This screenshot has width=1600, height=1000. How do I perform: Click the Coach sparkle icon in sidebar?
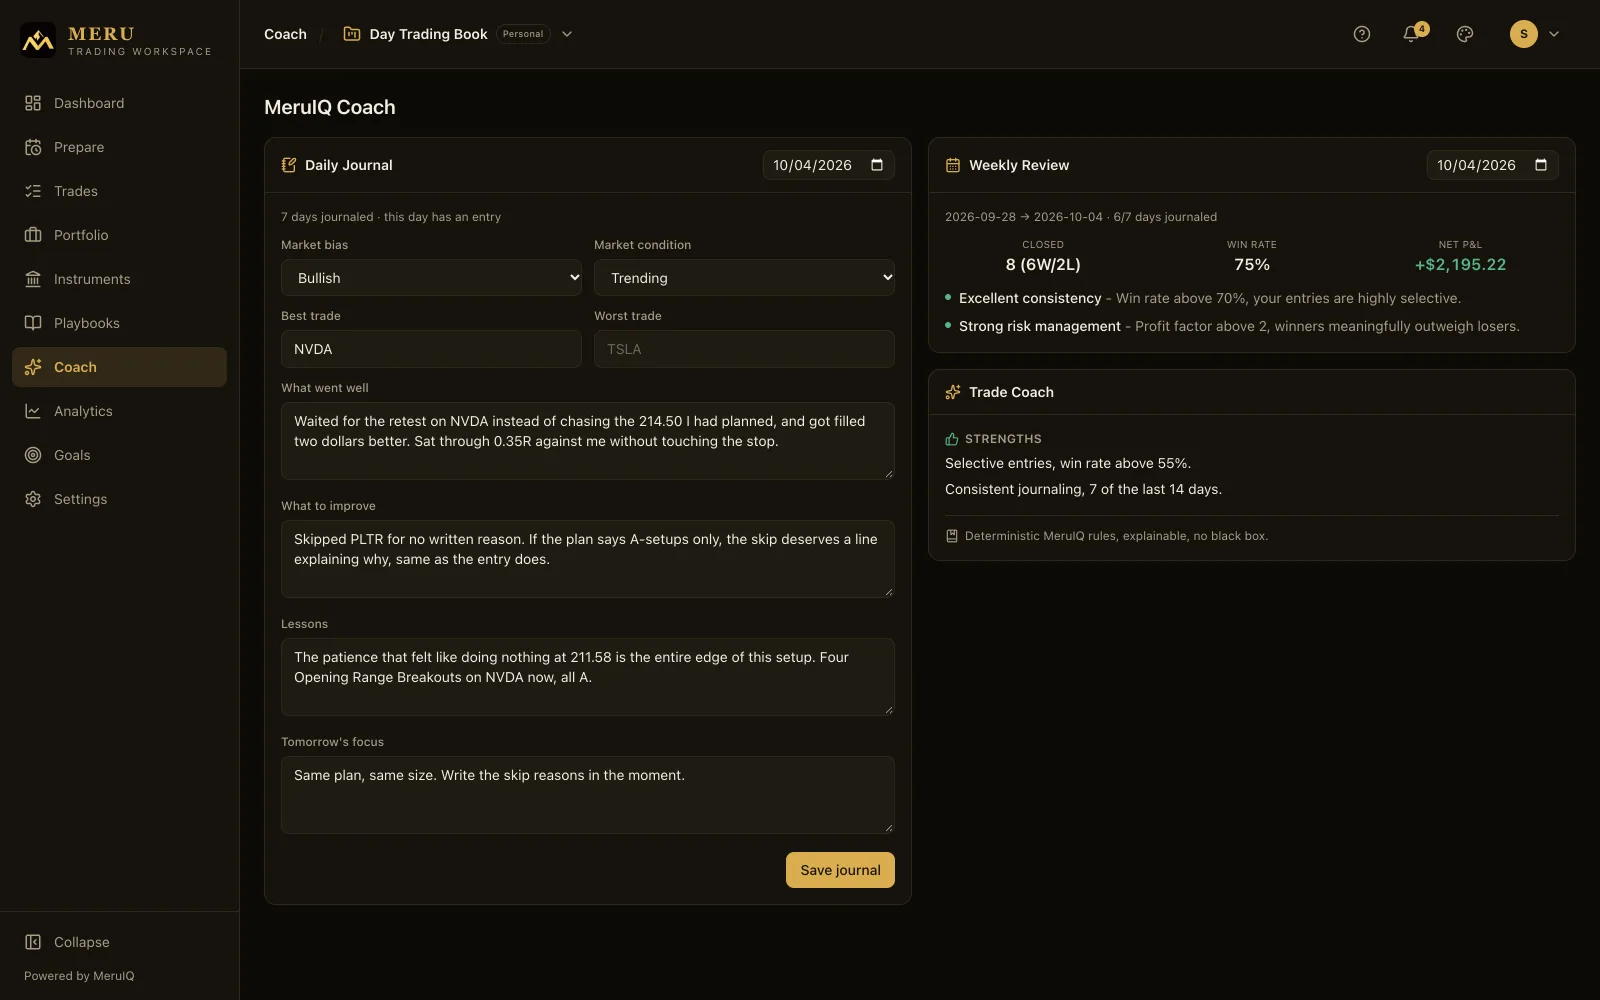click(x=33, y=367)
